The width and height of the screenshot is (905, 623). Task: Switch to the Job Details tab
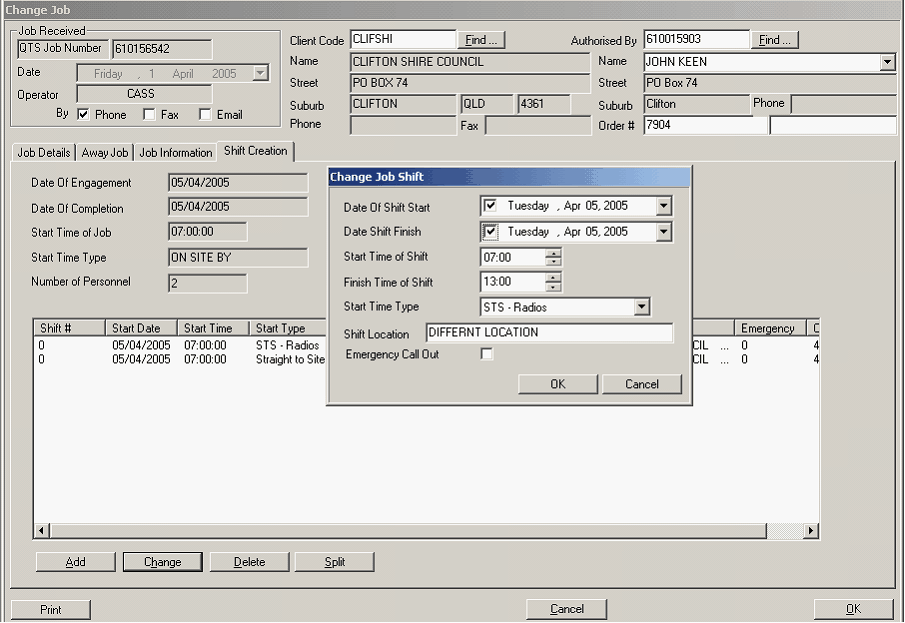pyautogui.click(x=44, y=153)
